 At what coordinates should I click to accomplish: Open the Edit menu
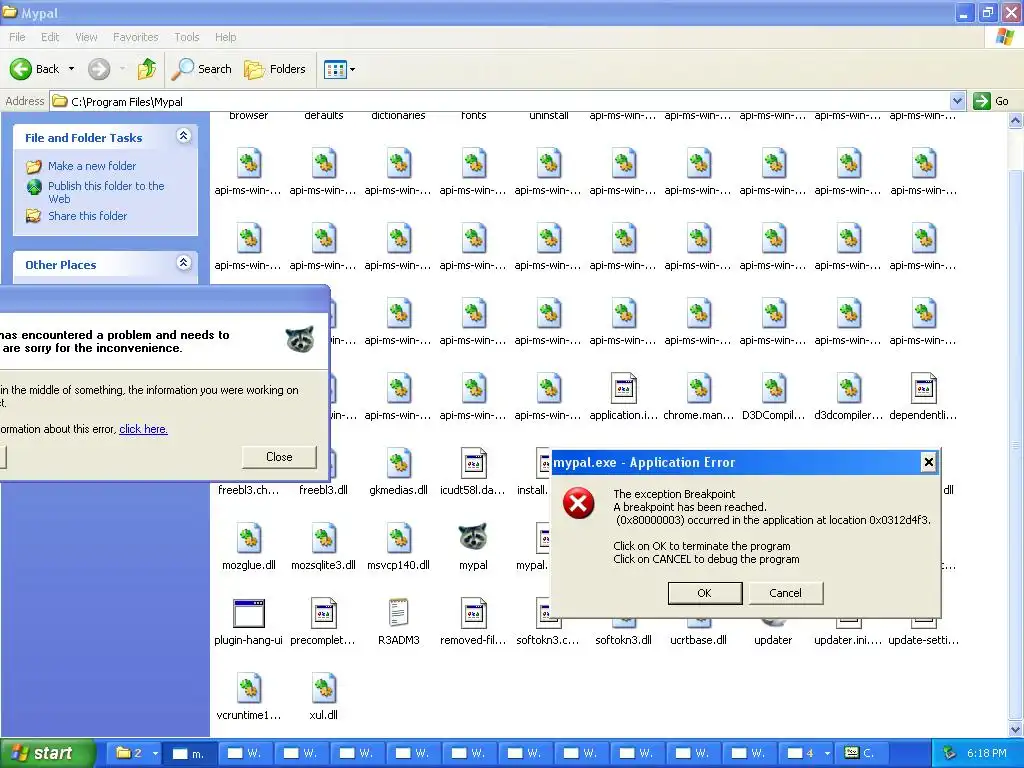50,37
